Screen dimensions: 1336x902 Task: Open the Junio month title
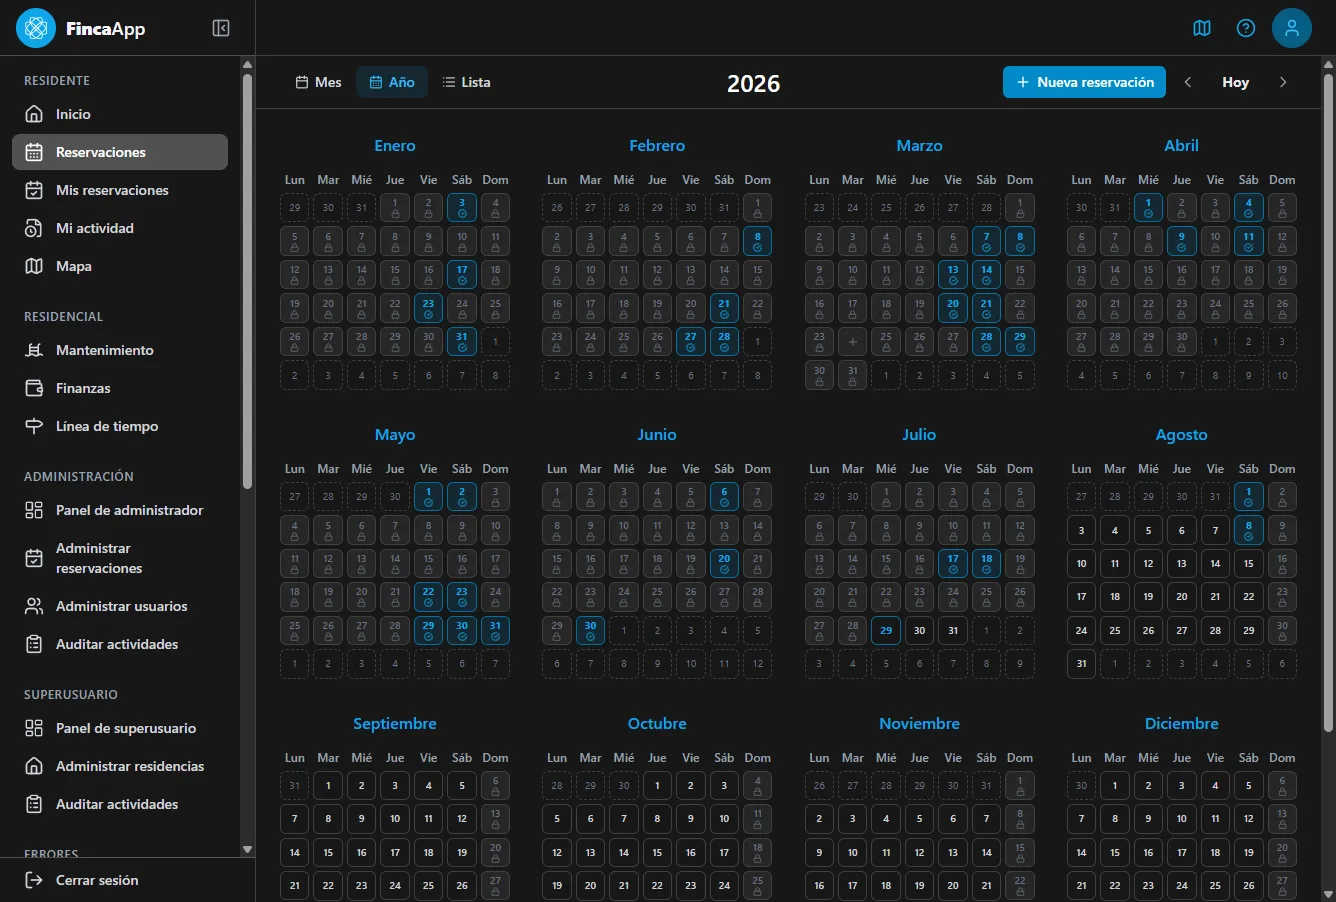pyautogui.click(x=657, y=434)
